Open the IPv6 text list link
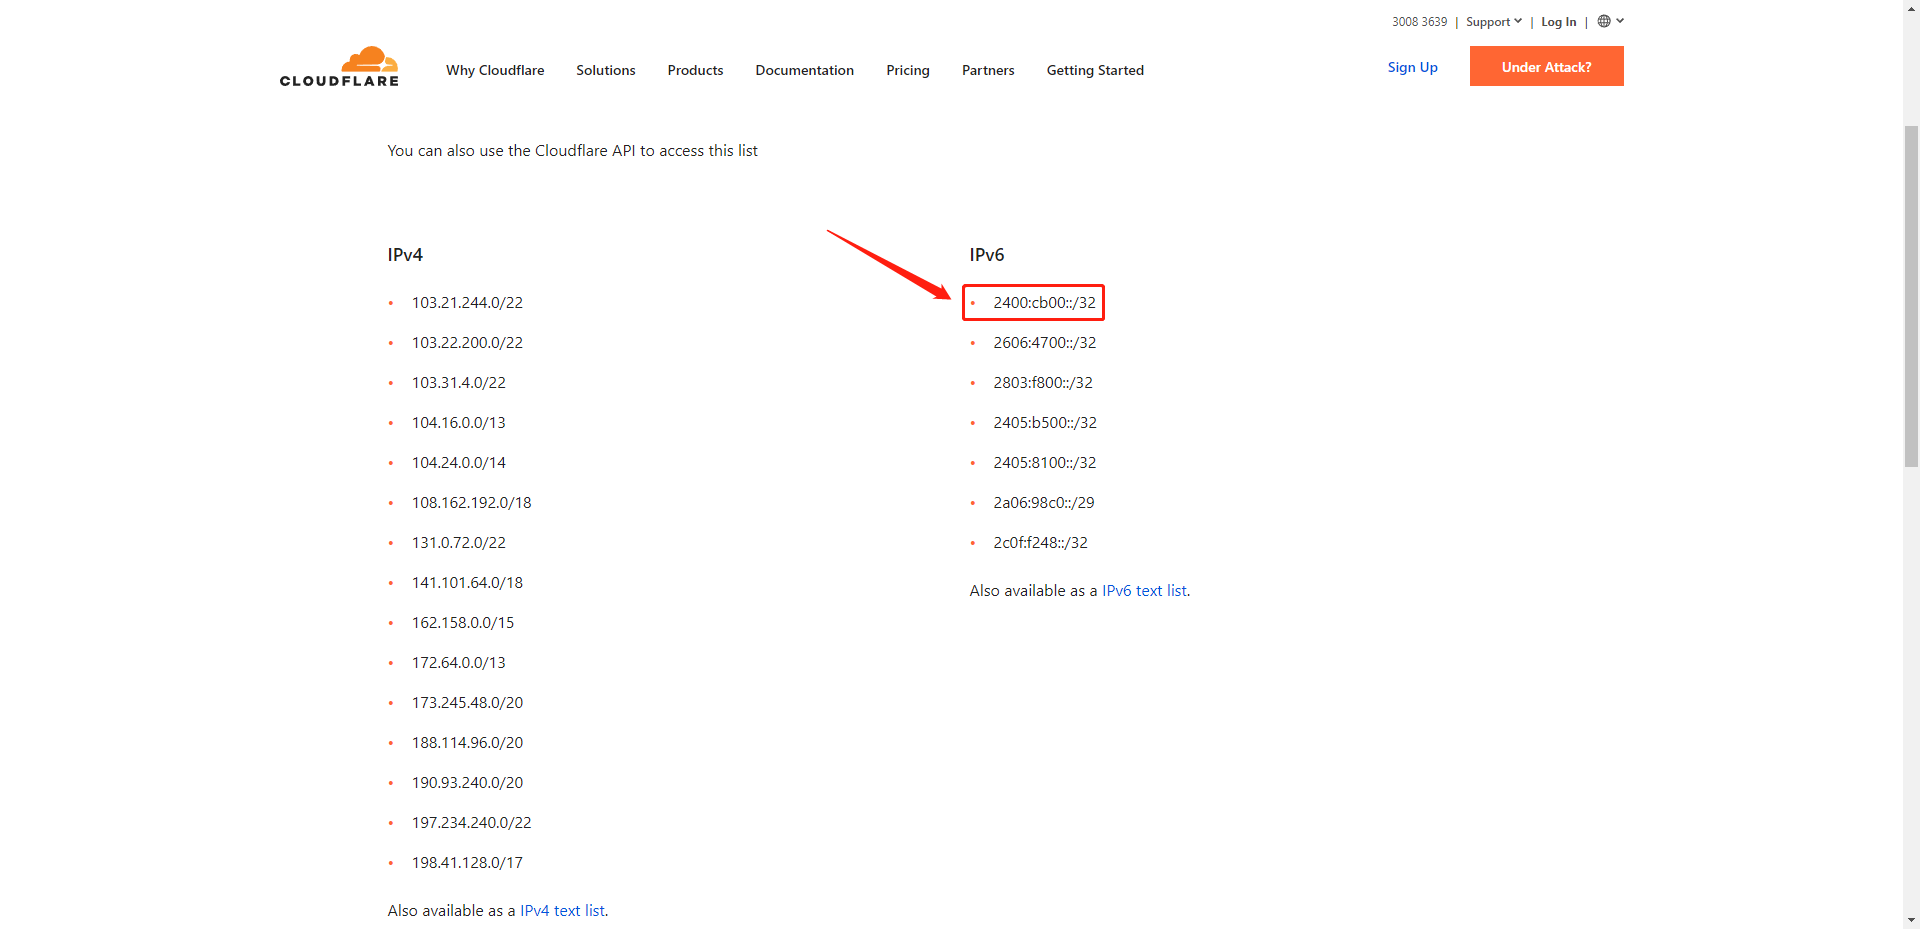Screen dimensions: 1920x929 1144,590
